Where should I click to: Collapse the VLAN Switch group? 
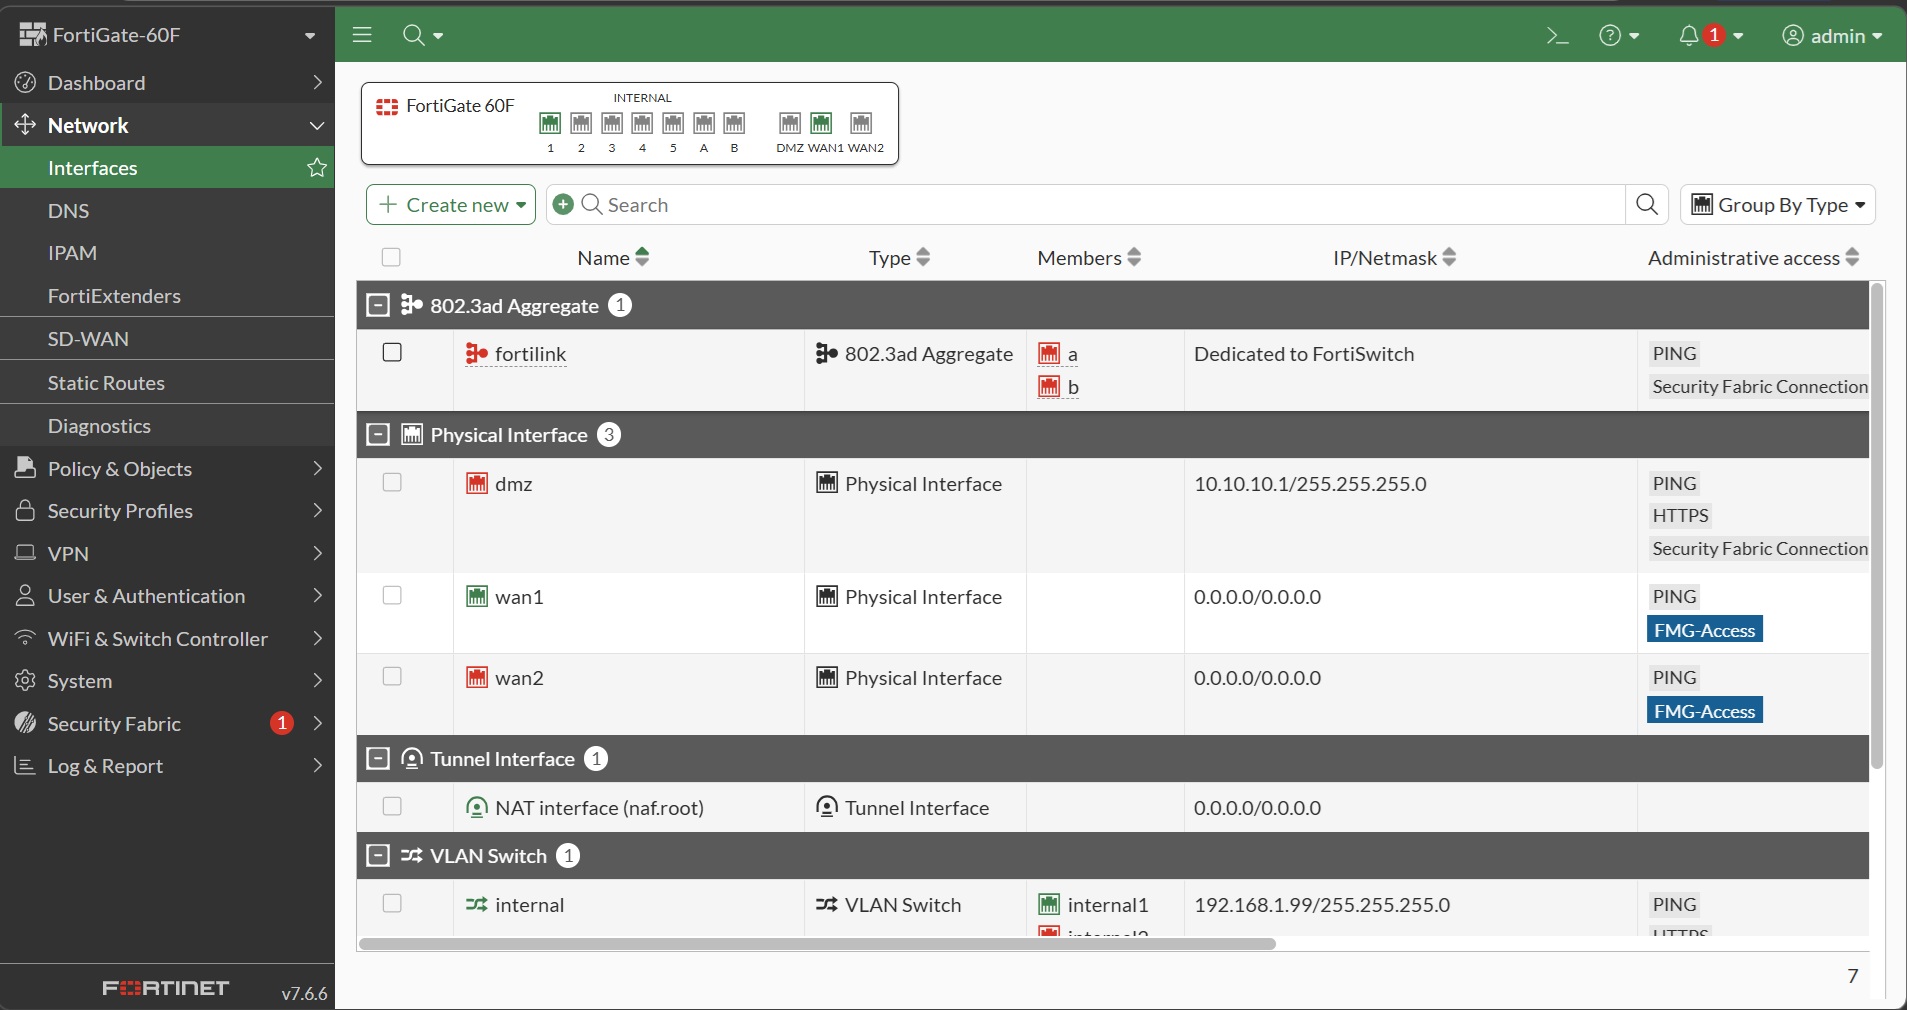click(x=378, y=856)
